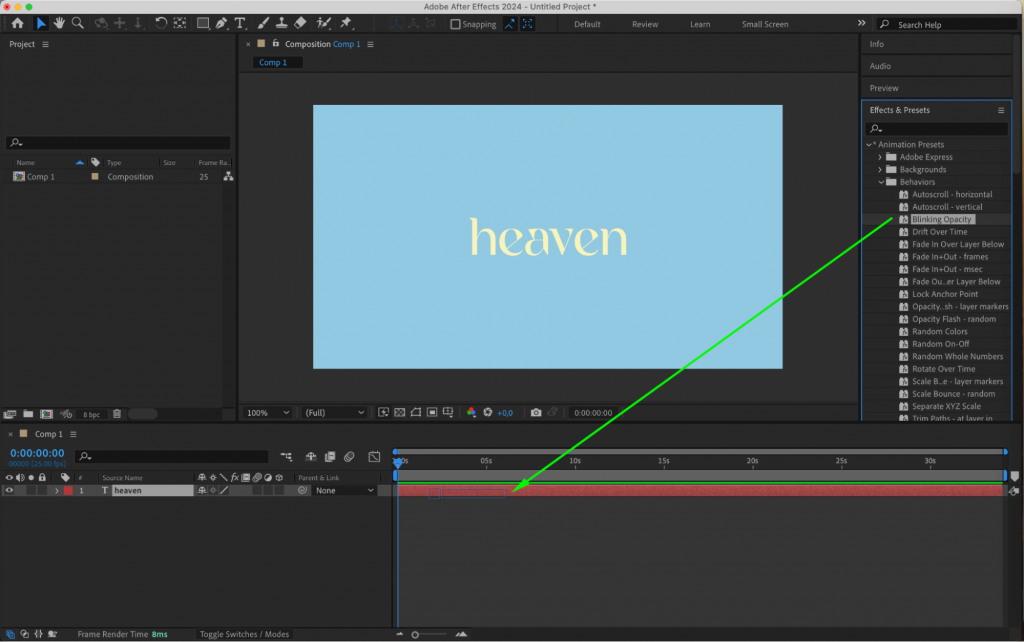The image size is (1024, 642).
Task: Select the Type tool
Action: [x=240, y=23]
